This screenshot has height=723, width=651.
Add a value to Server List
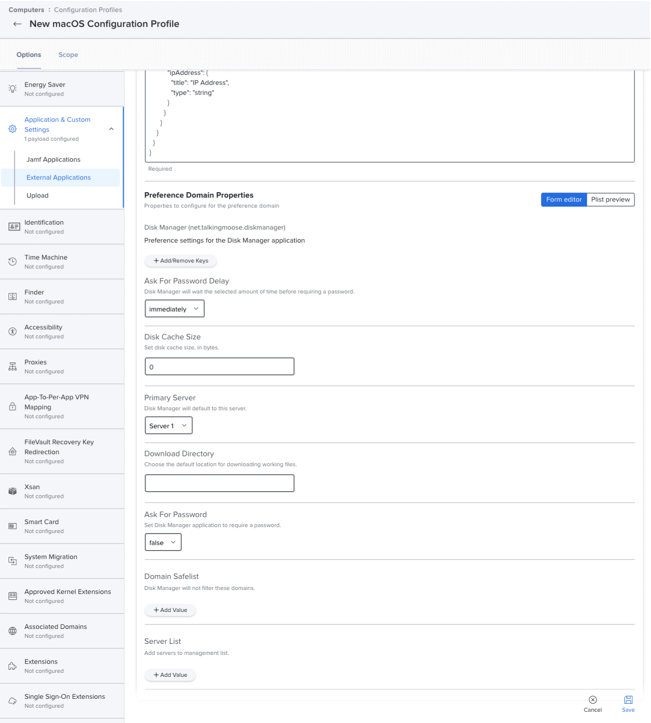[x=170, y=675]
